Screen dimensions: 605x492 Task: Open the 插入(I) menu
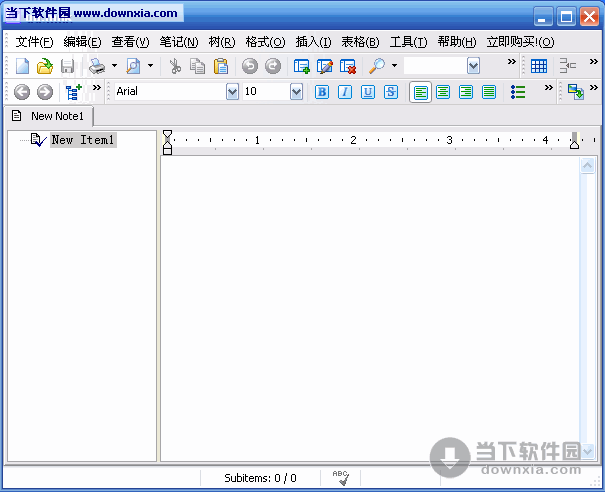coord(313,42)
